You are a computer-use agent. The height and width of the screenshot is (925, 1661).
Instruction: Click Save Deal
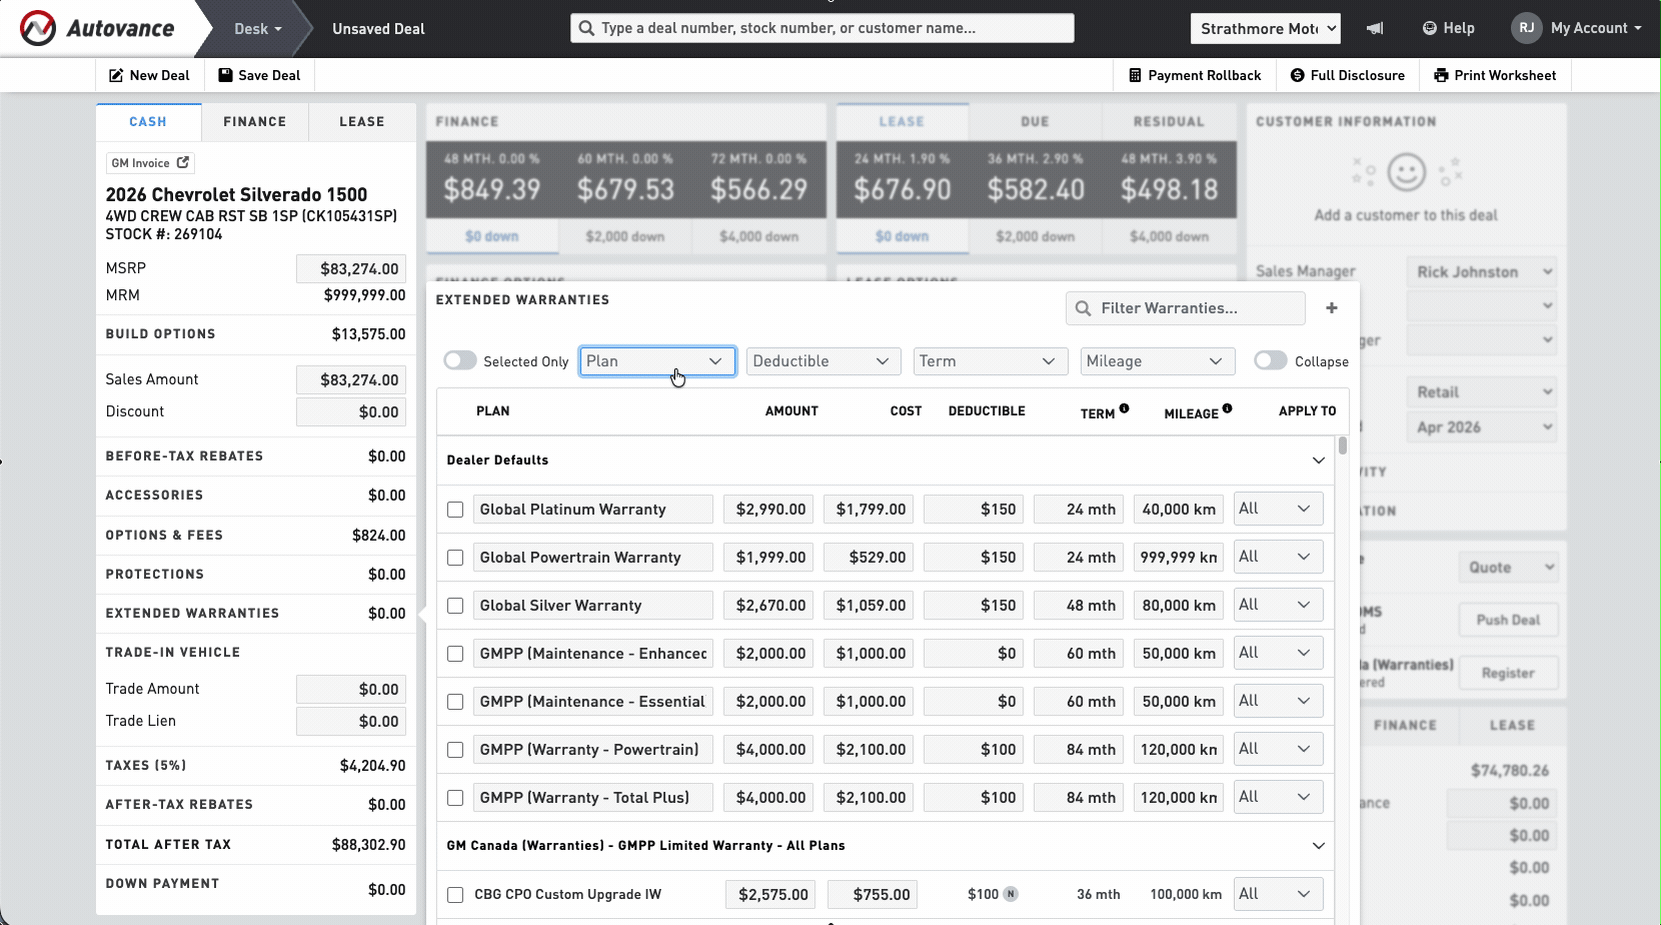point(259,75)
